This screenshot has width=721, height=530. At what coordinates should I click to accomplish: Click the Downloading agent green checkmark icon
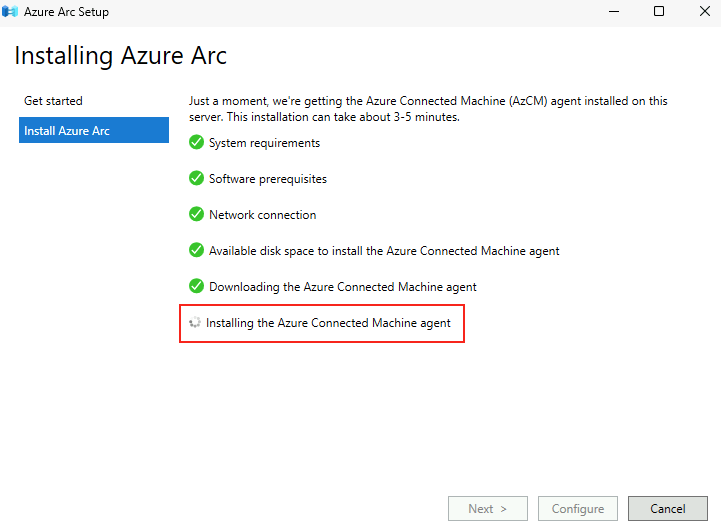point(196,286)
